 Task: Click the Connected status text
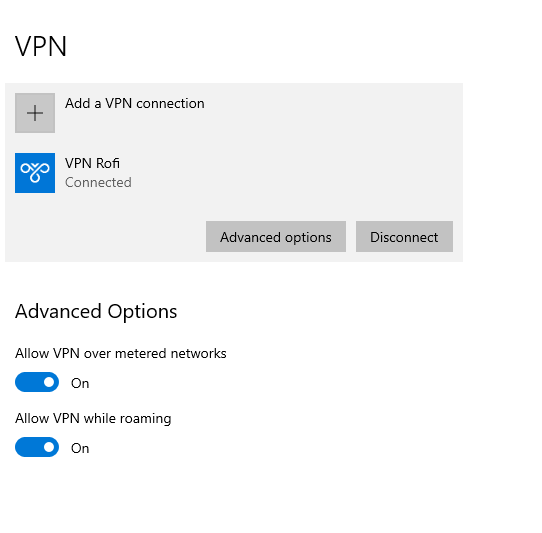pos(99,182)
